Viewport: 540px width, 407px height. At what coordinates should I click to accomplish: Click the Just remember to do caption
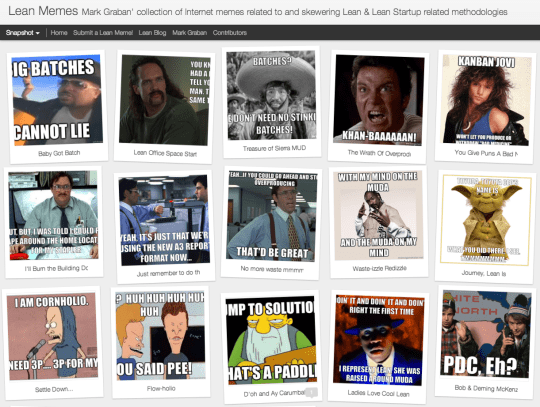pos(168,273)
